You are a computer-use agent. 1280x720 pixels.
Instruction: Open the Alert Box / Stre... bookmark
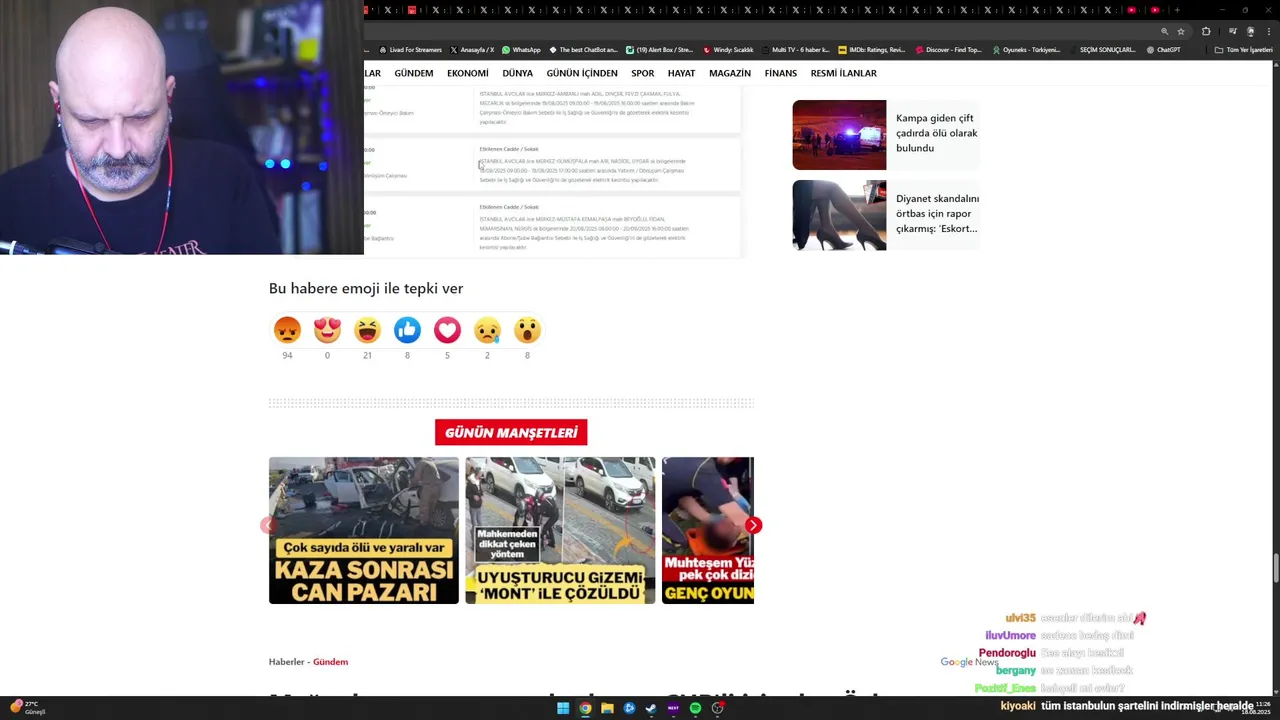pyautogui.click(x=660, y=50)
